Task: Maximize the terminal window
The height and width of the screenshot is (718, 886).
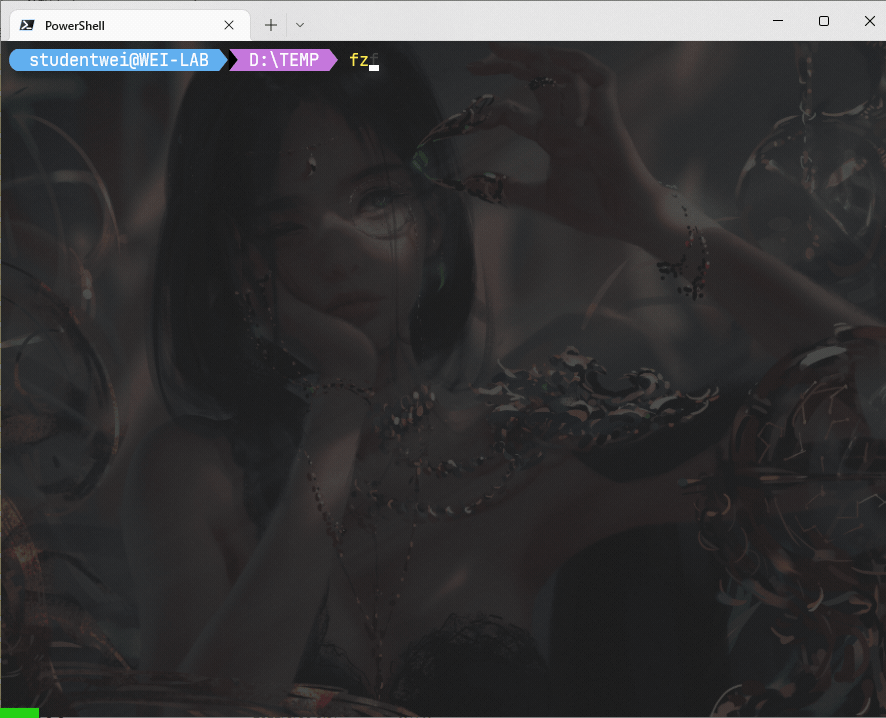Action: pyautogui.click(x=824, y=21)
